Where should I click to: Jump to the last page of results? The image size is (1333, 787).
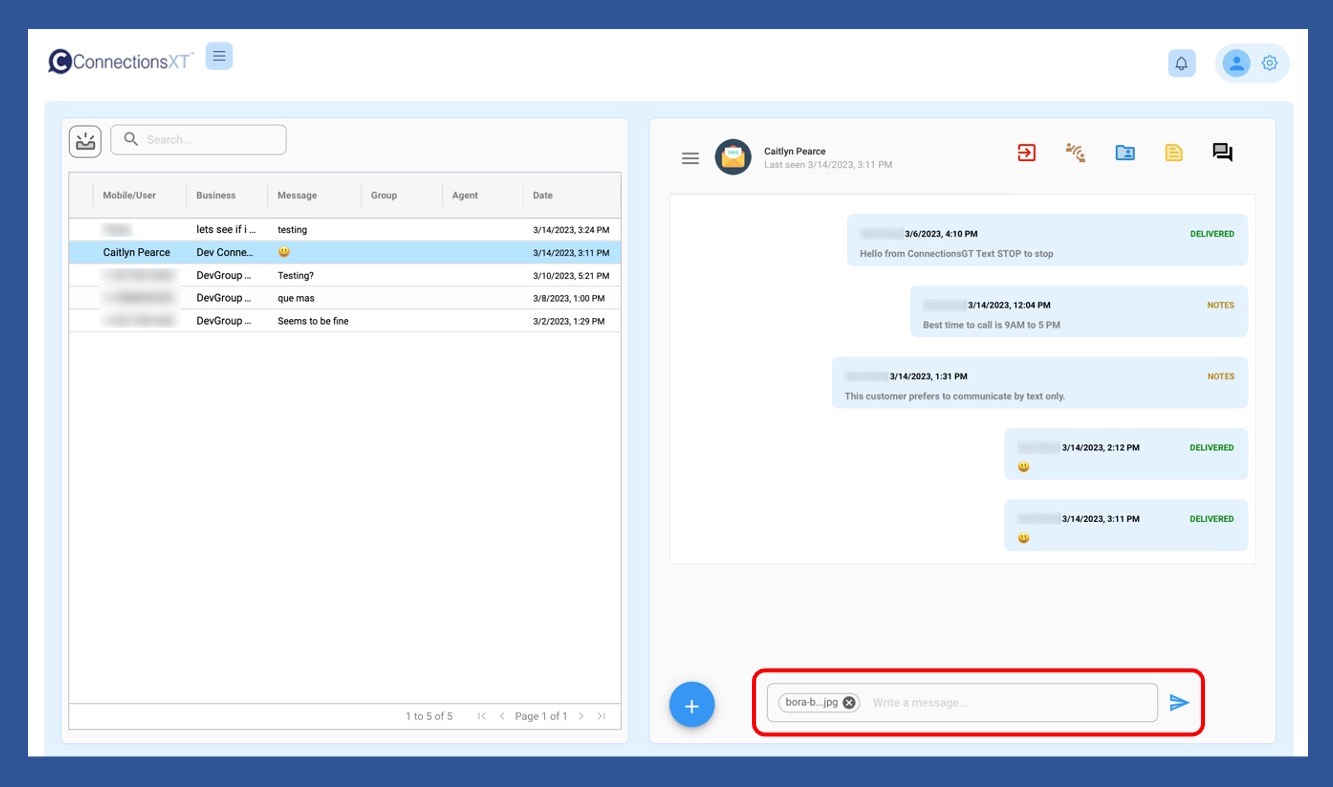coord(601,716)
